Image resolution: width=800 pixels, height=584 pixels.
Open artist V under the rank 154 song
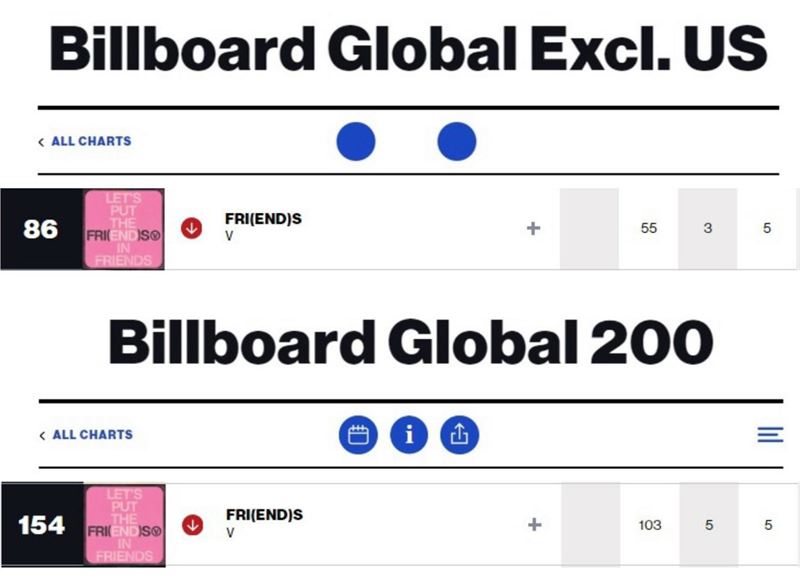230,533
